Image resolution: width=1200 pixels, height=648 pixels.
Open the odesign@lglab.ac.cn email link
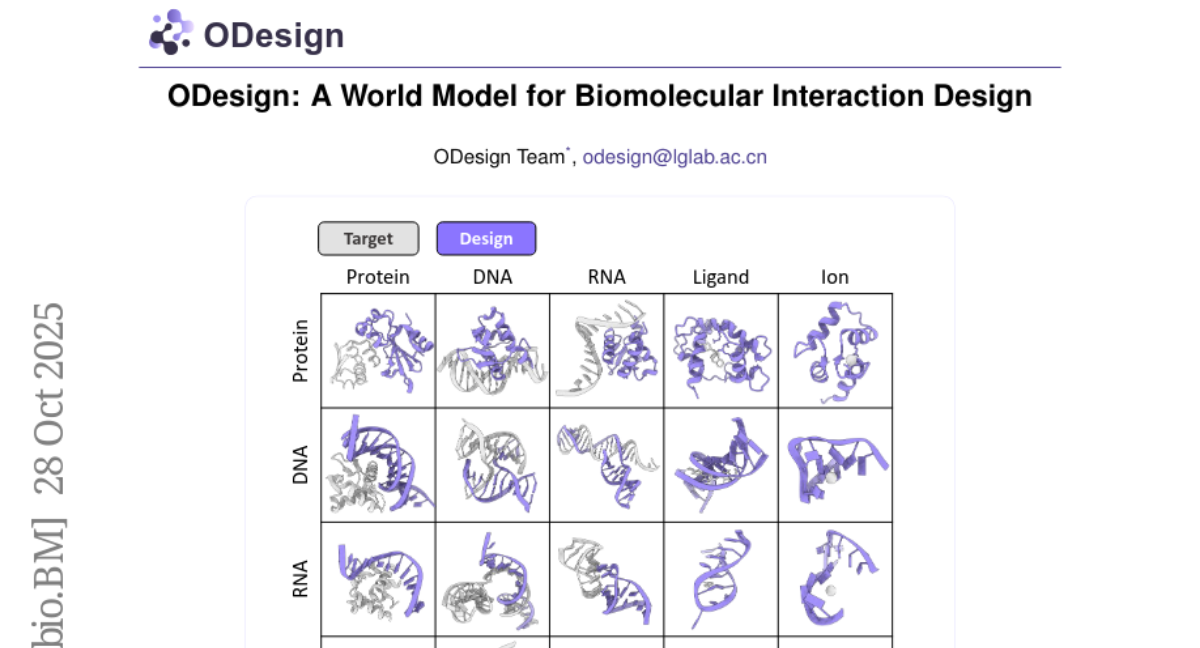[675, 156]
